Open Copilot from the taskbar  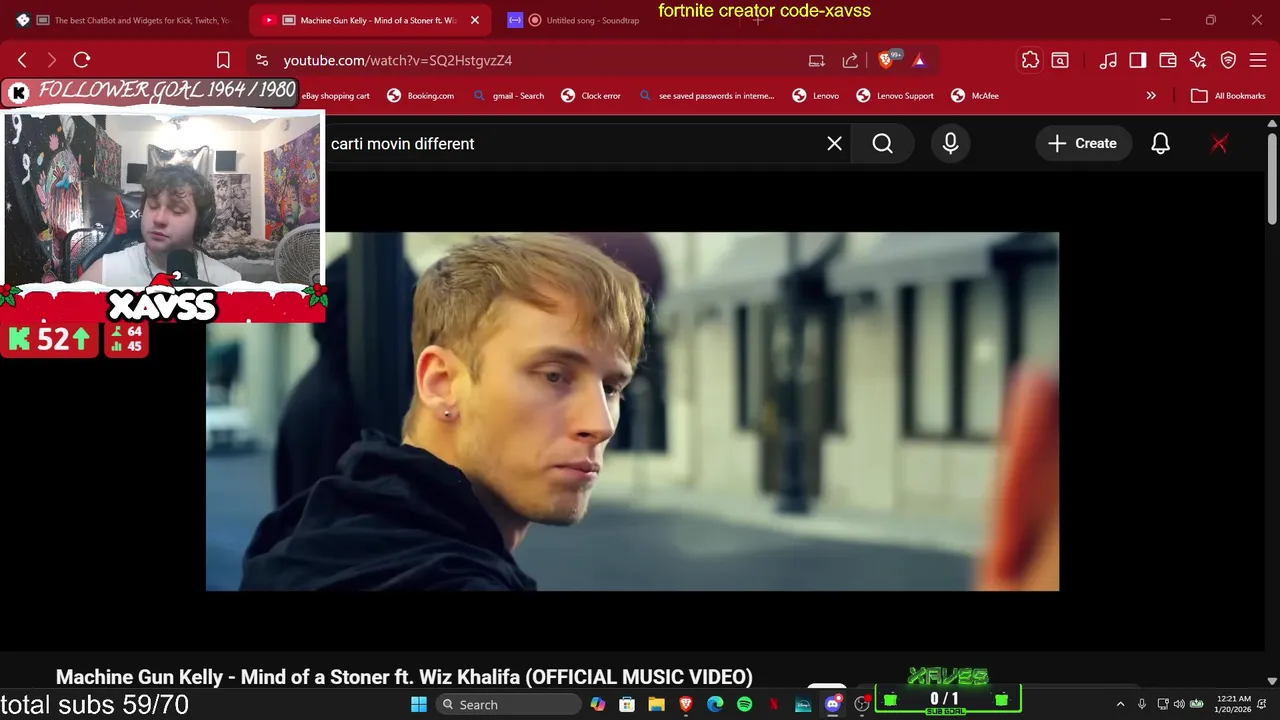598,705
